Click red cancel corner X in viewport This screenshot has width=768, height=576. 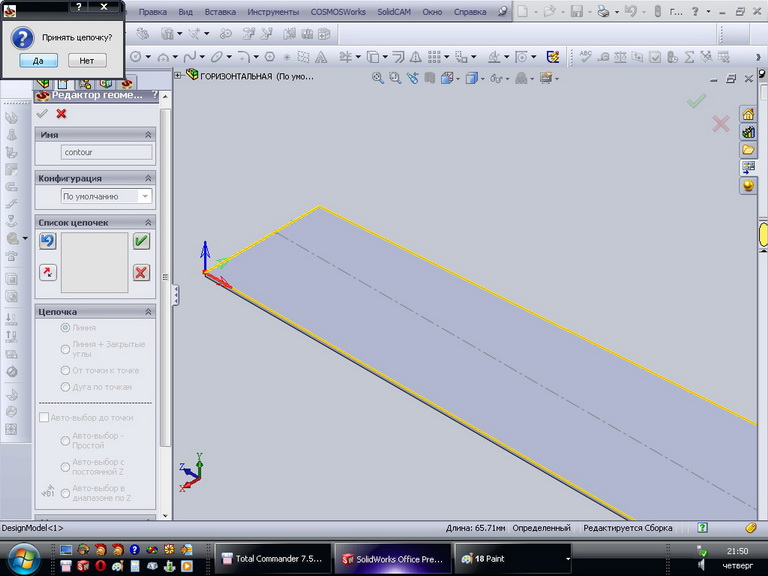click(720, 124)
